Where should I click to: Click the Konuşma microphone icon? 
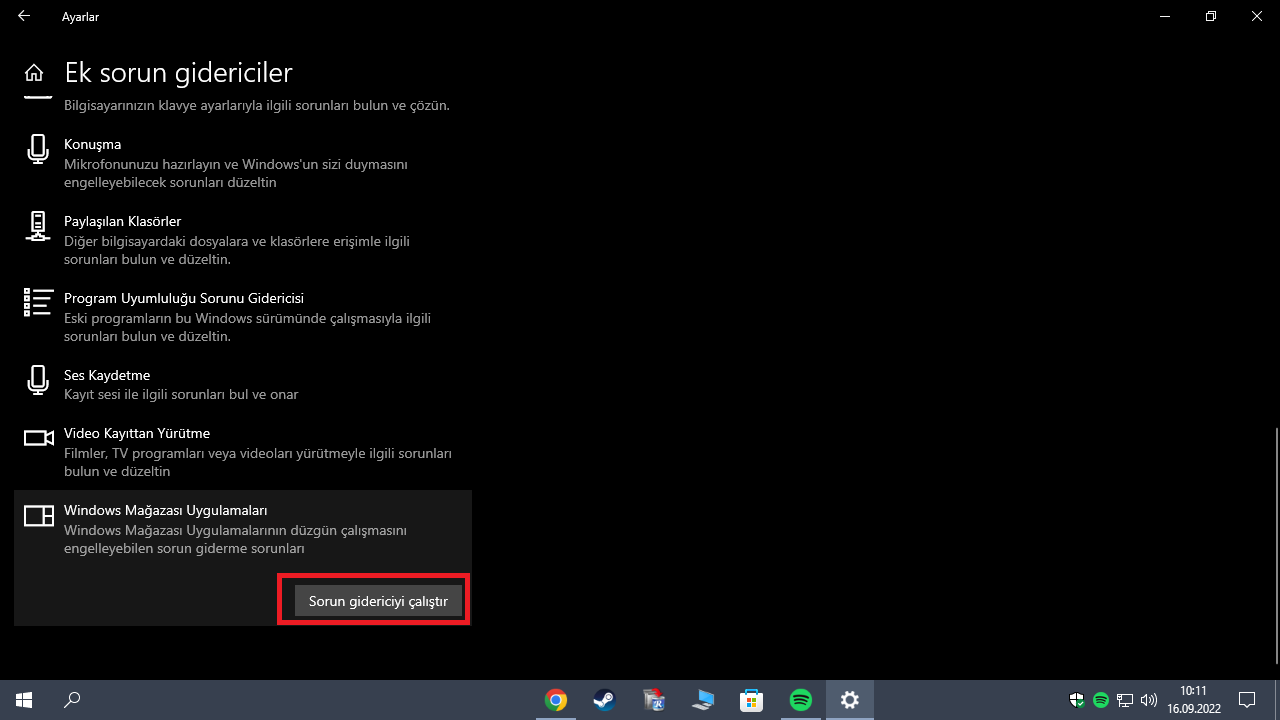38,150
